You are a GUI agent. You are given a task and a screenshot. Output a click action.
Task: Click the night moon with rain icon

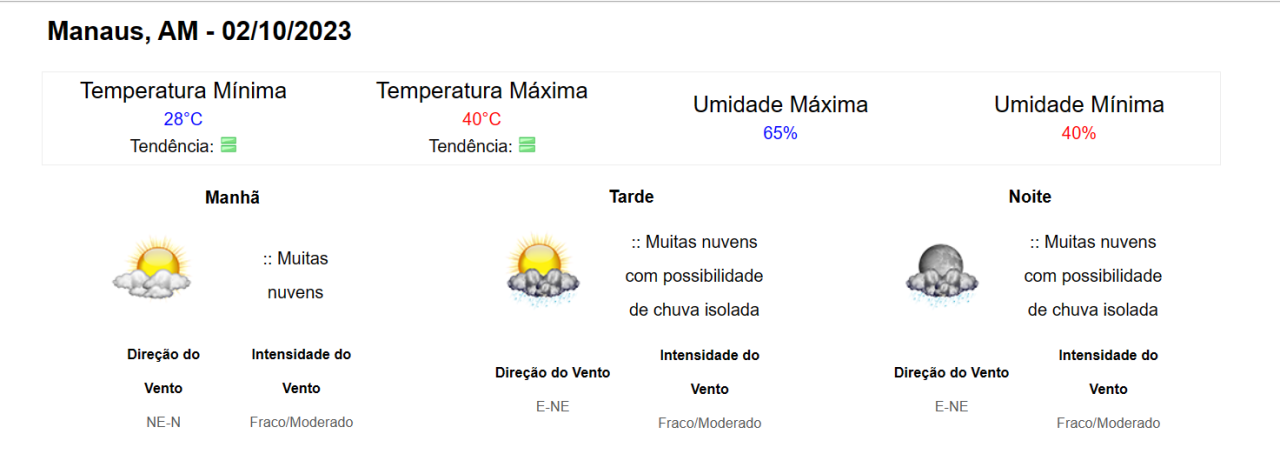pos(942,272)
